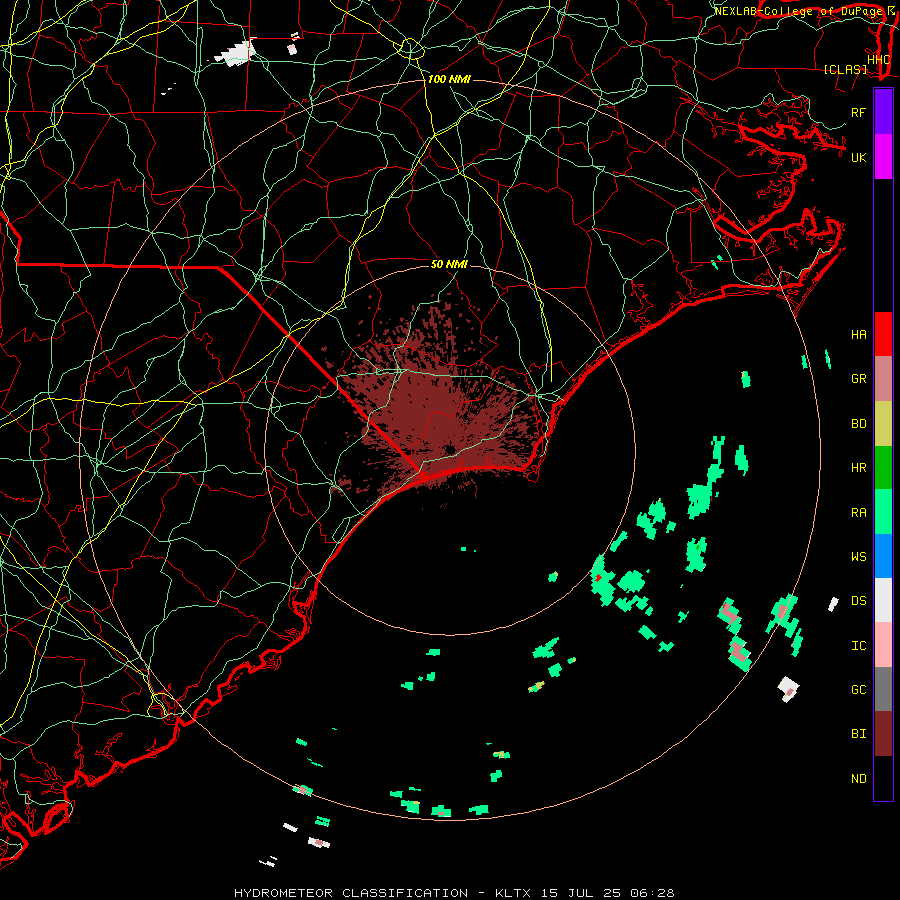Click the '15 JUL 25' date text
This screenshot has height=900, width=900.
581,893
